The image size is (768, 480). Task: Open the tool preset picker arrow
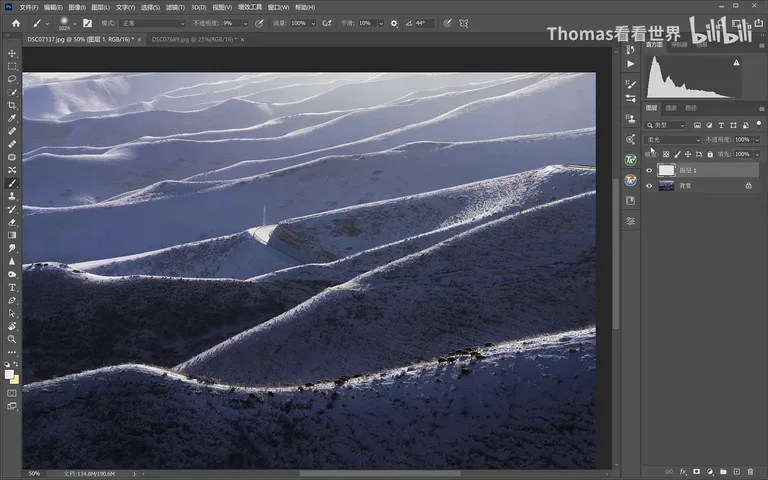pyautogui.click(x=48, y=23)
